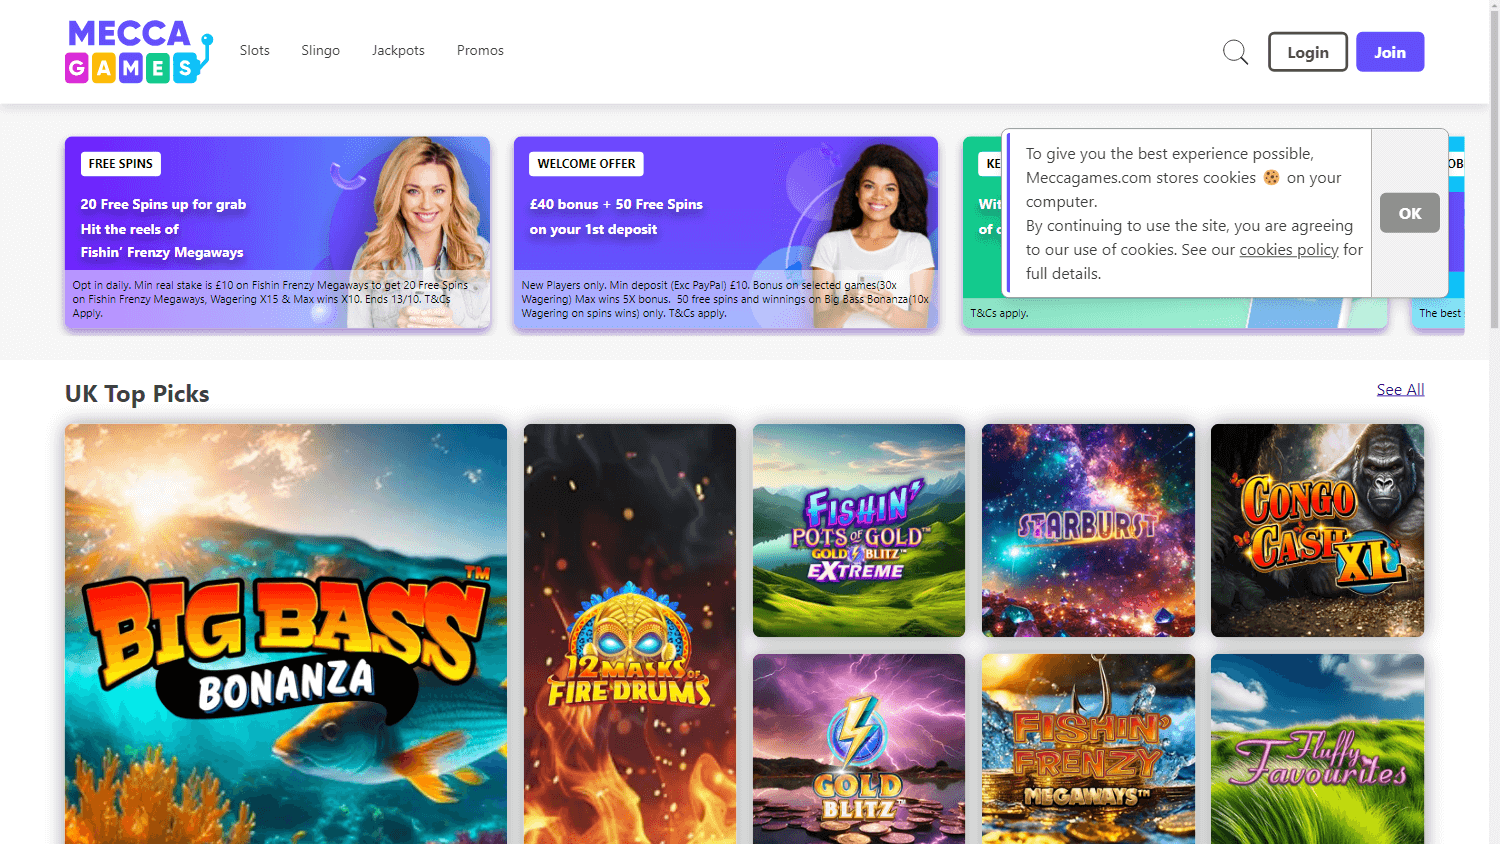Viewport: 1500px width, 844px height.
Task: Open the Fluffy Favourites game tile
Action: [1317, 749]
